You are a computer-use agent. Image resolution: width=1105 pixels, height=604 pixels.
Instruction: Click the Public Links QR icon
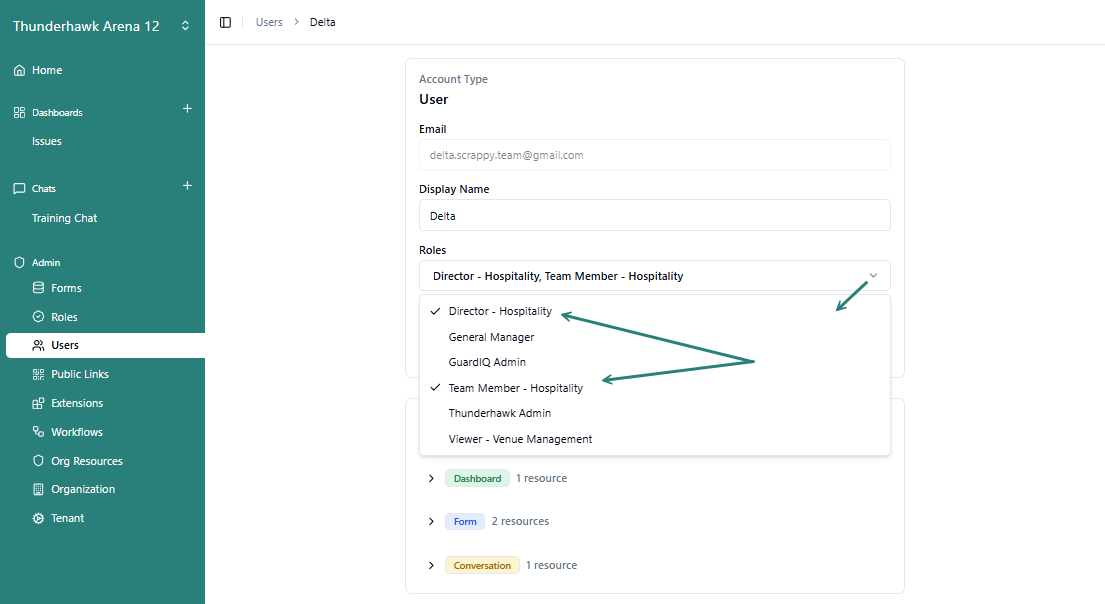coord(38,374)
